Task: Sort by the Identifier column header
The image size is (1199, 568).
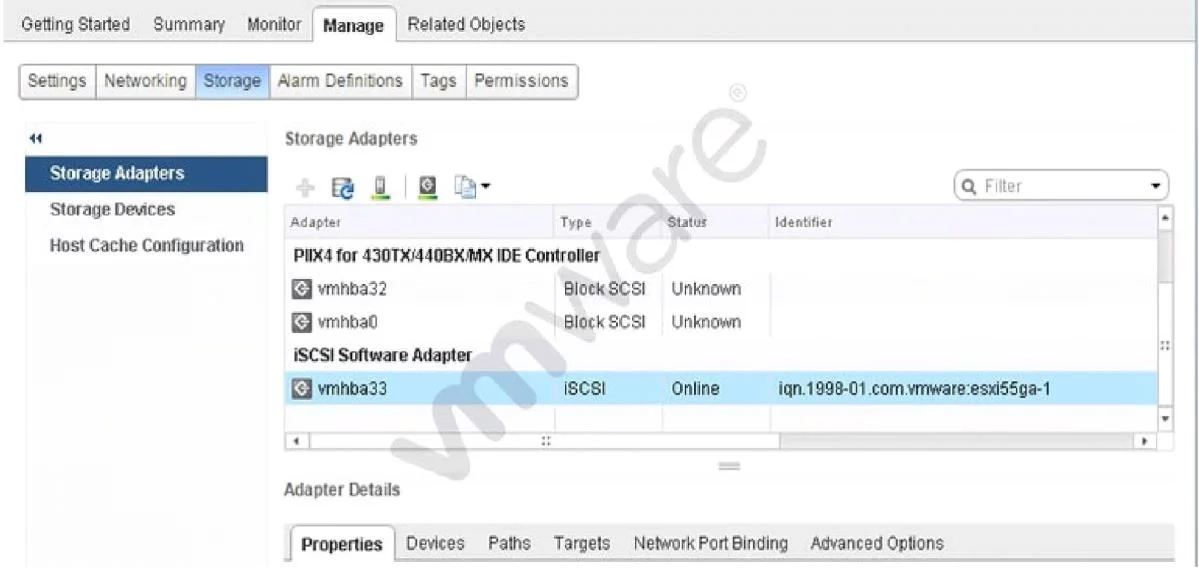Action: coord(963,222)
